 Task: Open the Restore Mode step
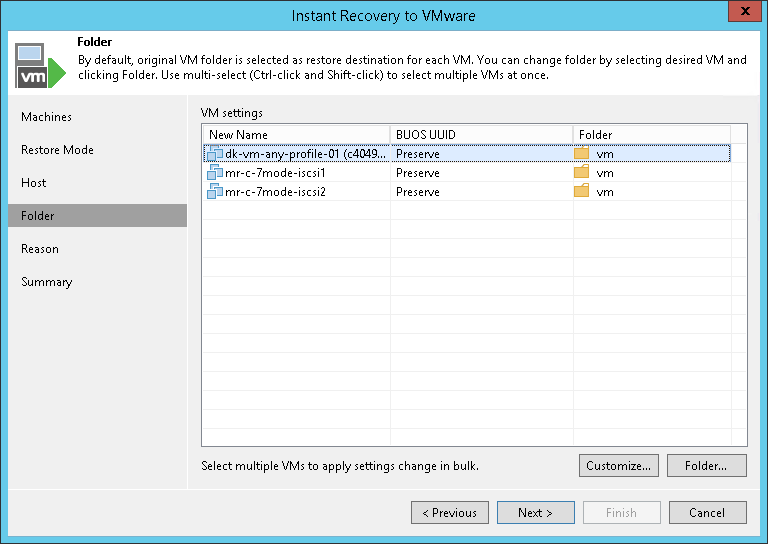tap(58, 150)
